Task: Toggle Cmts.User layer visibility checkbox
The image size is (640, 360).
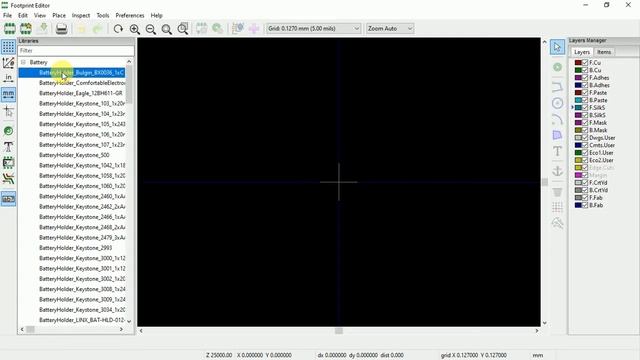Action: click(585, 145)
